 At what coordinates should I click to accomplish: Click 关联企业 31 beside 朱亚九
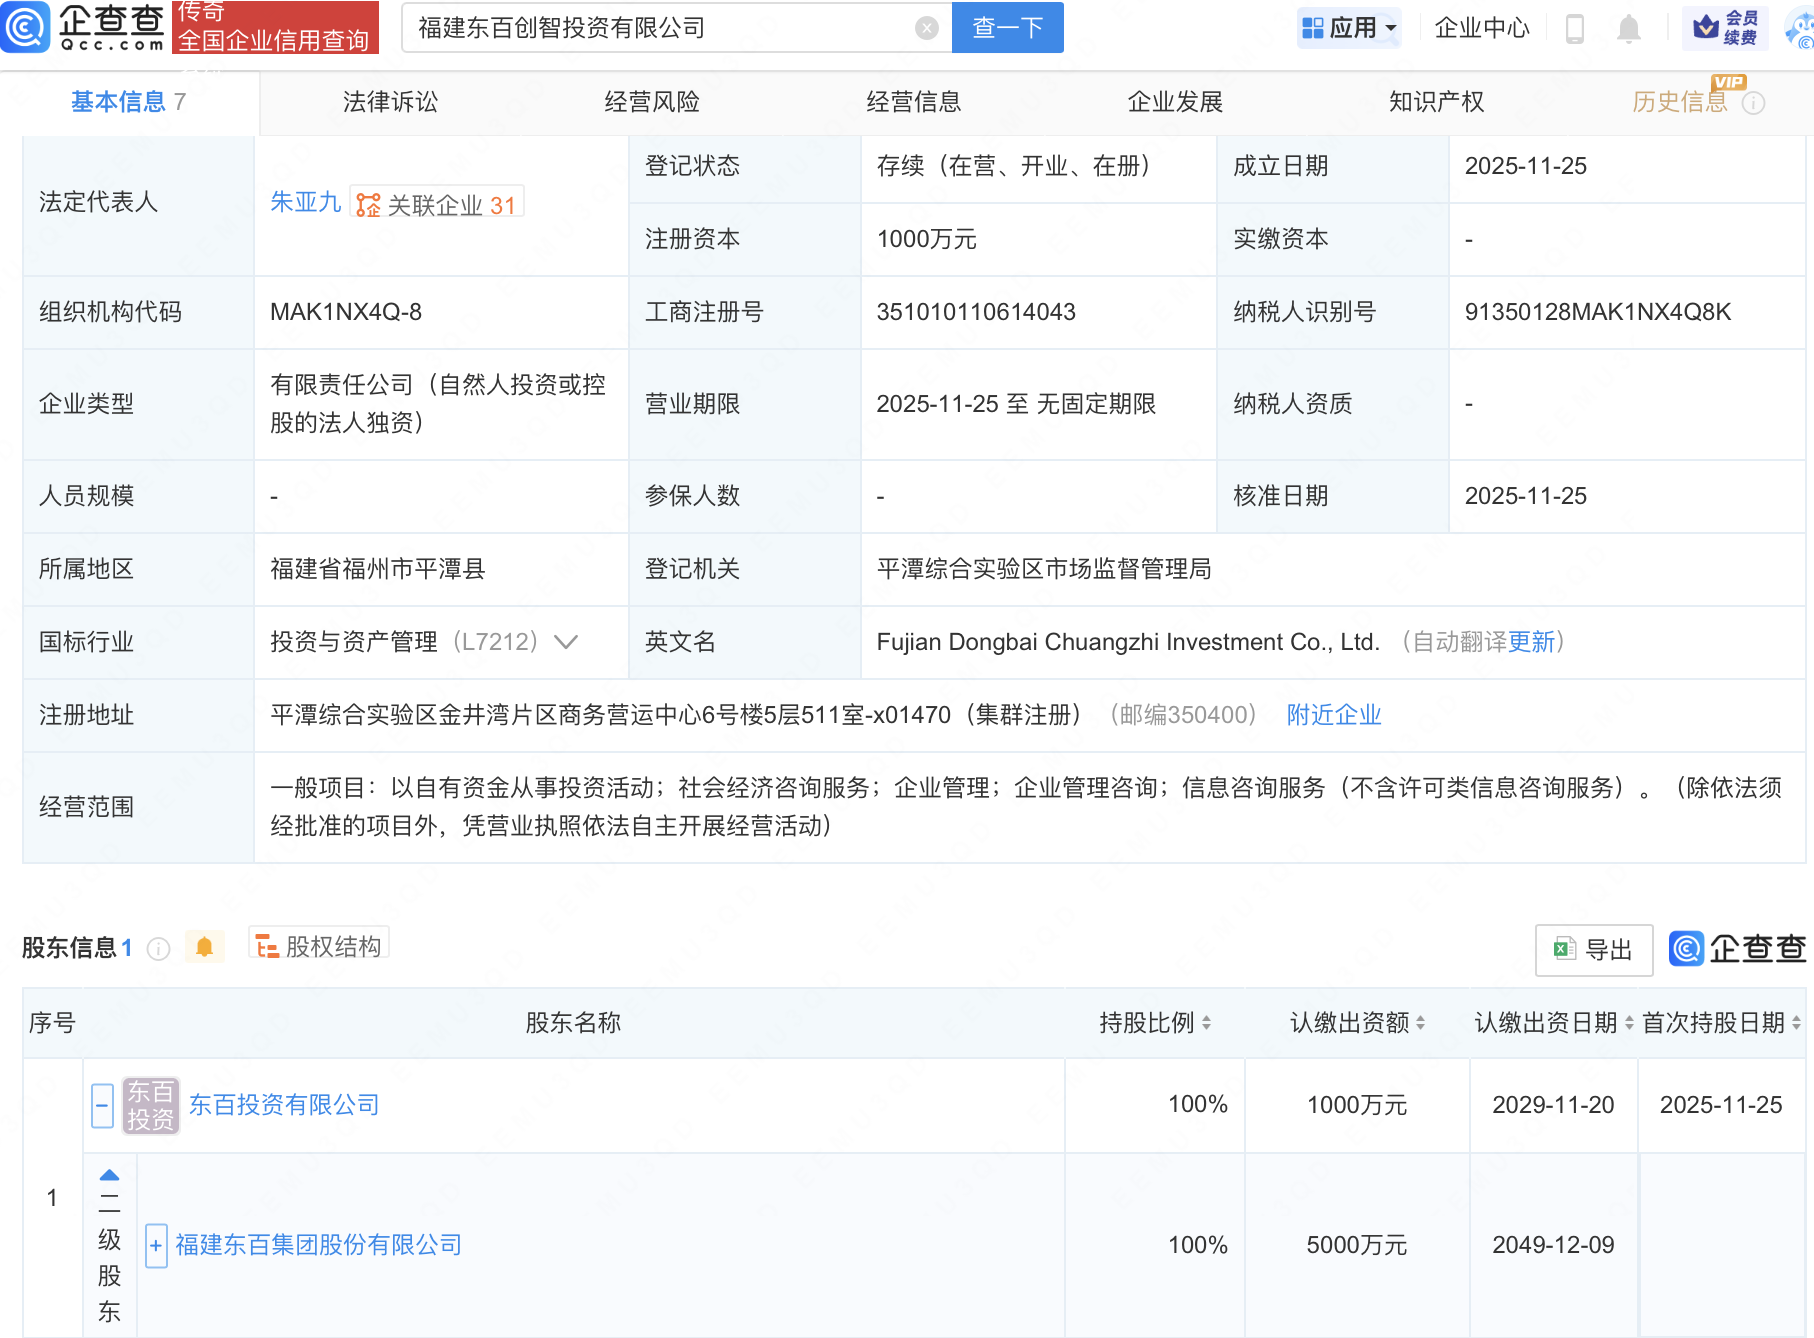pyautogui.click(x=437, y=203)
